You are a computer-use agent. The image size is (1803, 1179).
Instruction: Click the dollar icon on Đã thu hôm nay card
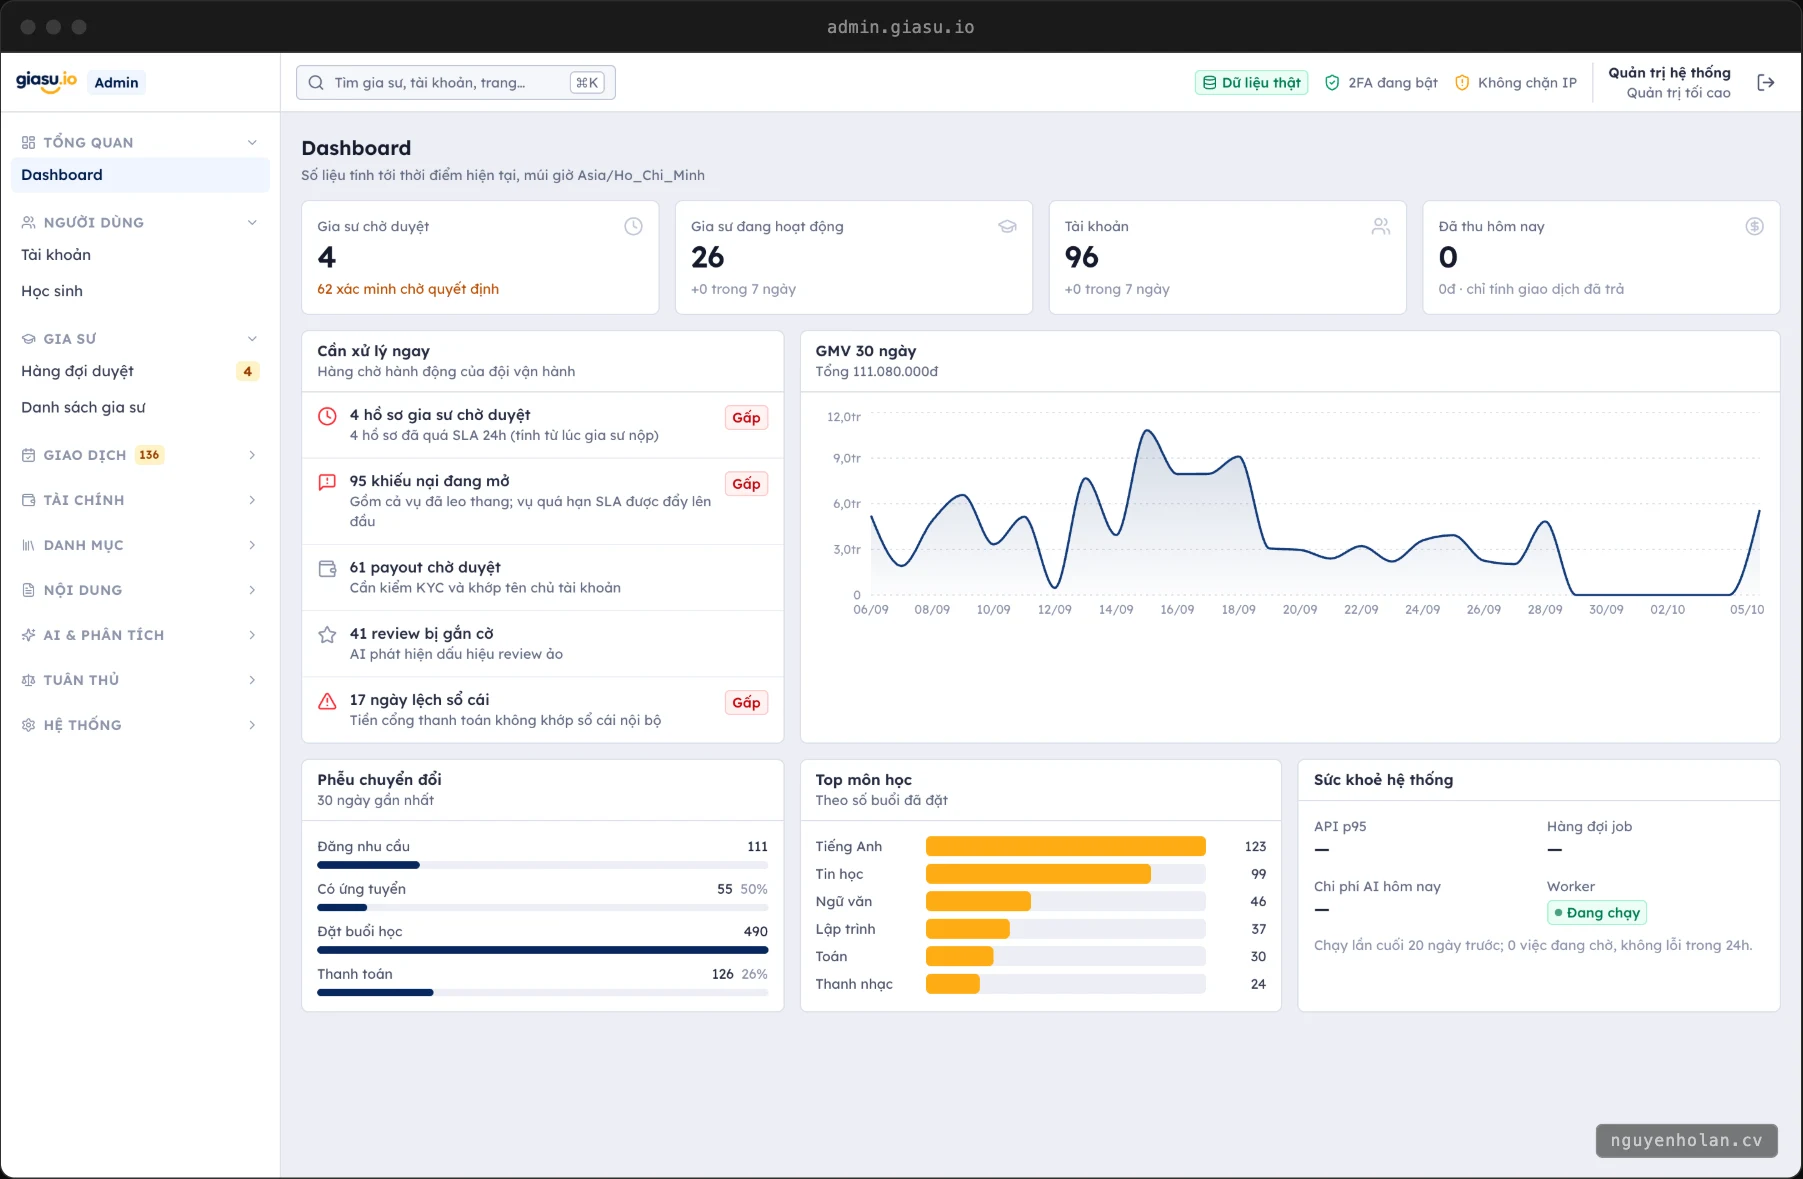point(1754,226)
